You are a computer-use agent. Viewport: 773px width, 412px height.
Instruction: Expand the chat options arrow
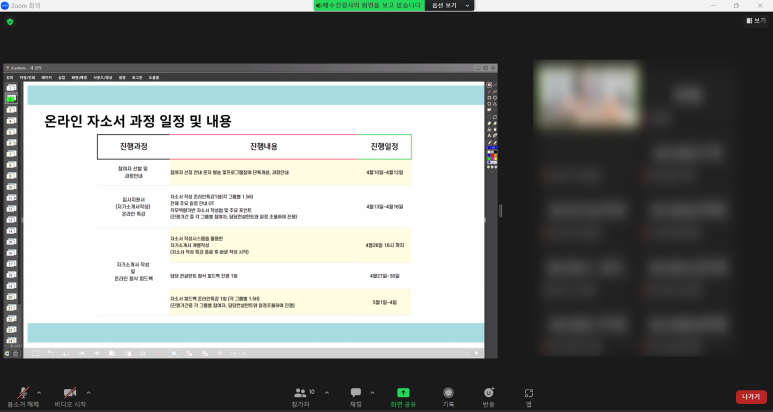click(x=374, y=392)
